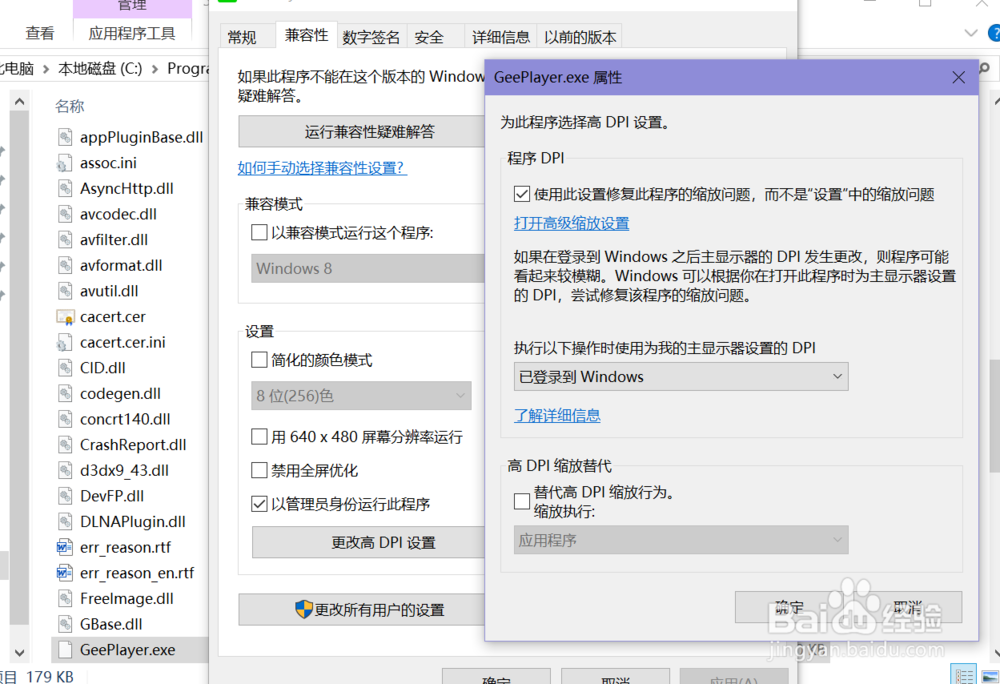Click the GBase.dll file icon
1000x684 pixels.
65,624
